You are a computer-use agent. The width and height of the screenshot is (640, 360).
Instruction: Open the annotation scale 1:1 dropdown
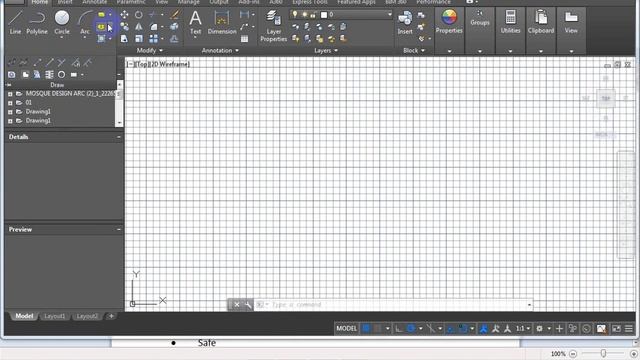tap(523, 329)
